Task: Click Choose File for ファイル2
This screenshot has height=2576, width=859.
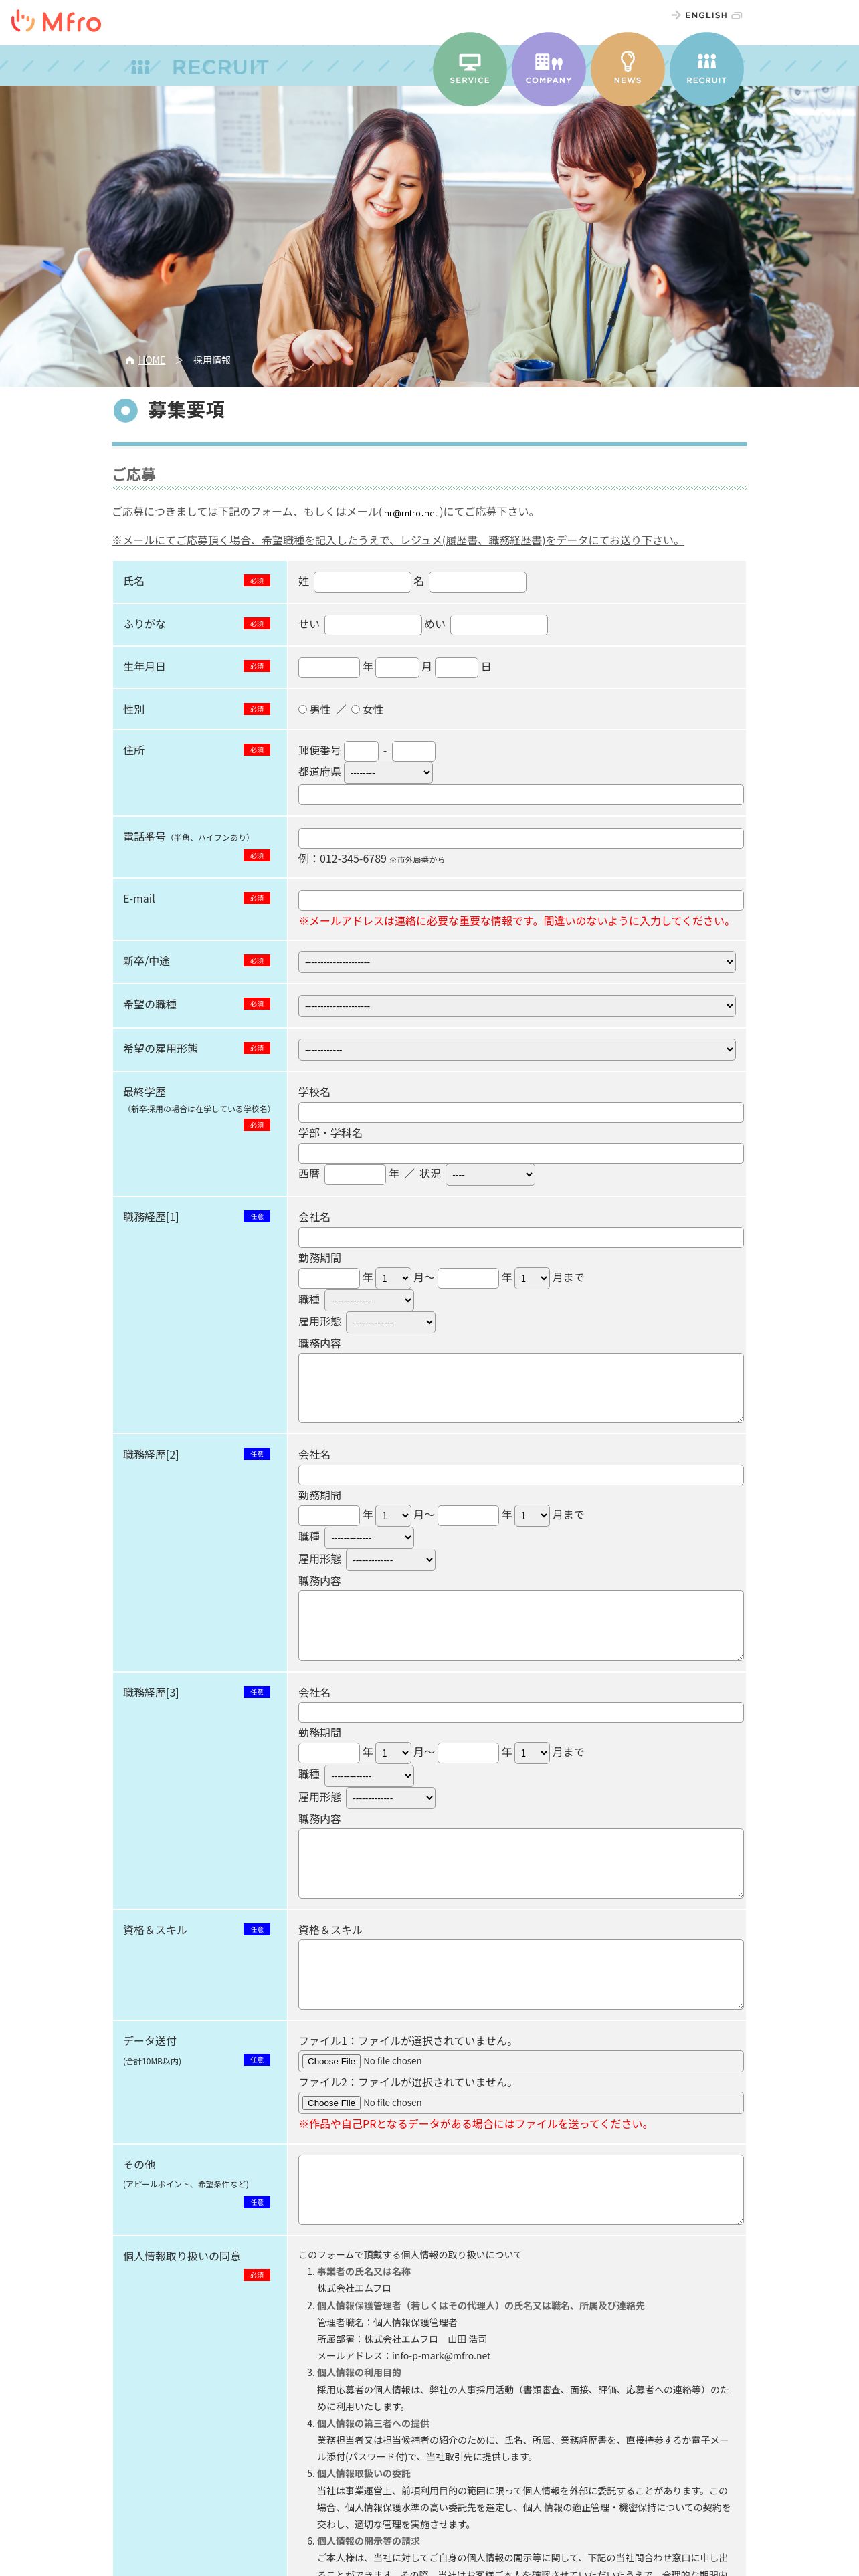Action: tap(331, 2103)
